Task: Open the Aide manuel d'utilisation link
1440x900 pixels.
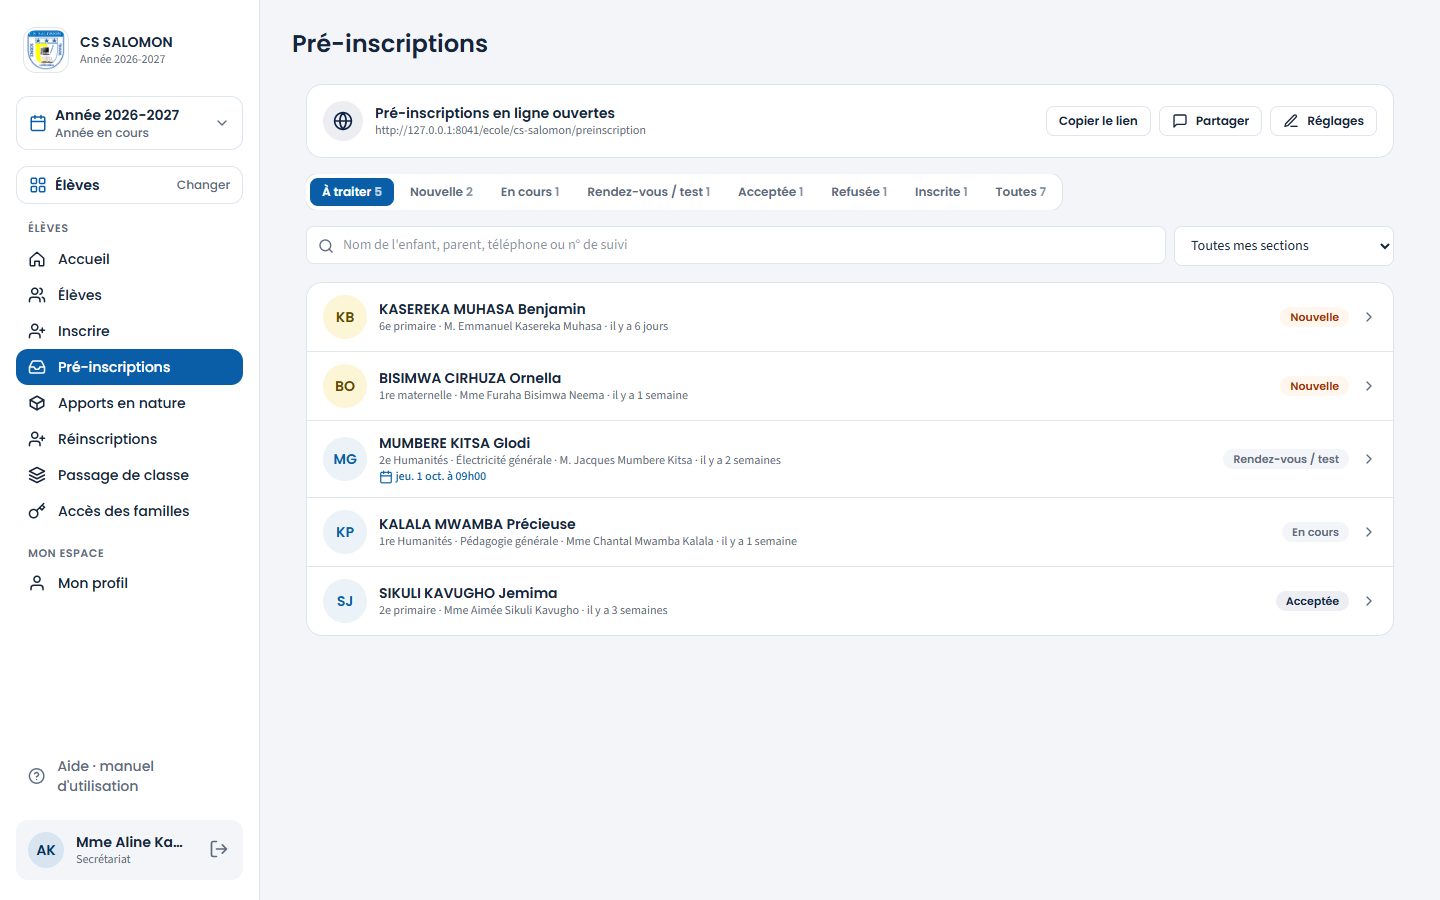Action: tap(129, 776)
